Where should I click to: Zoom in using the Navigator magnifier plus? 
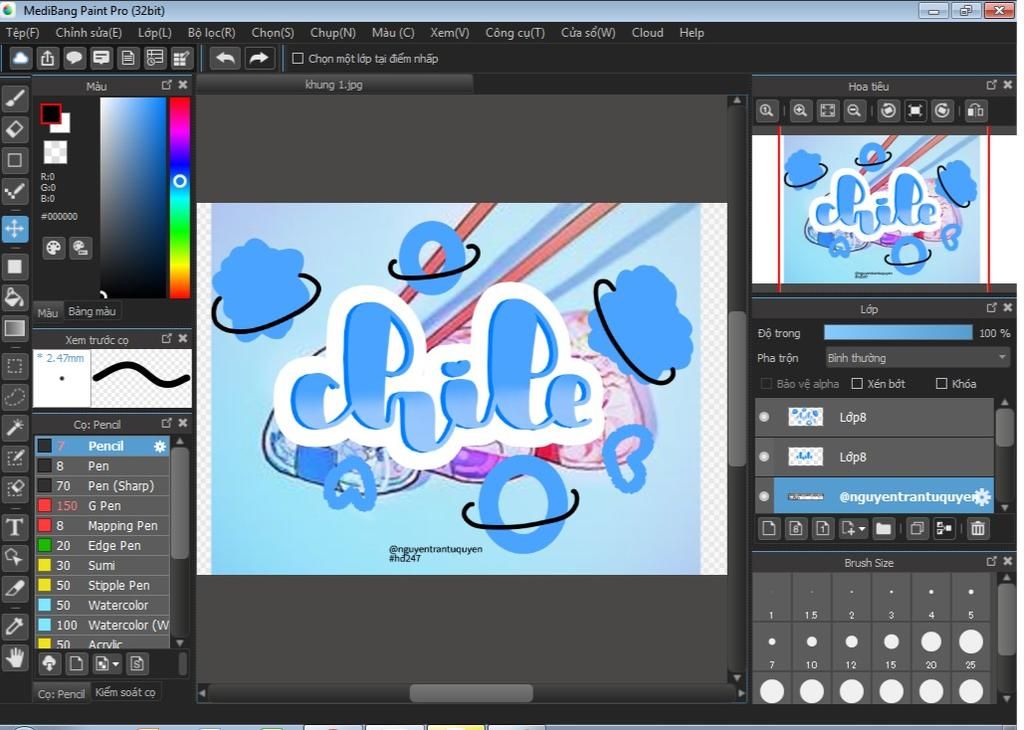point(800,110)
